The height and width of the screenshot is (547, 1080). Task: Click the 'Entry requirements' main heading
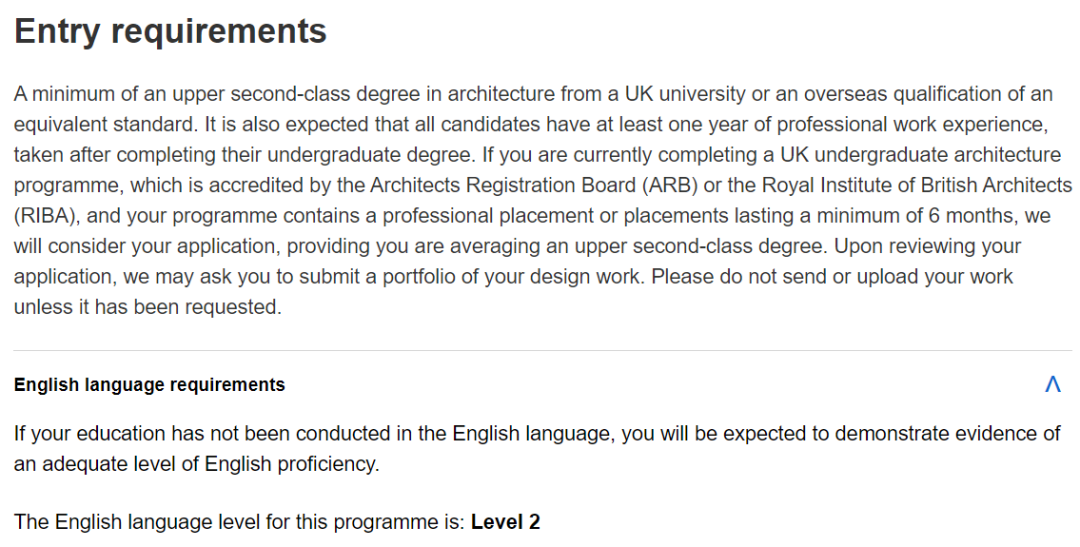(170, 31)
